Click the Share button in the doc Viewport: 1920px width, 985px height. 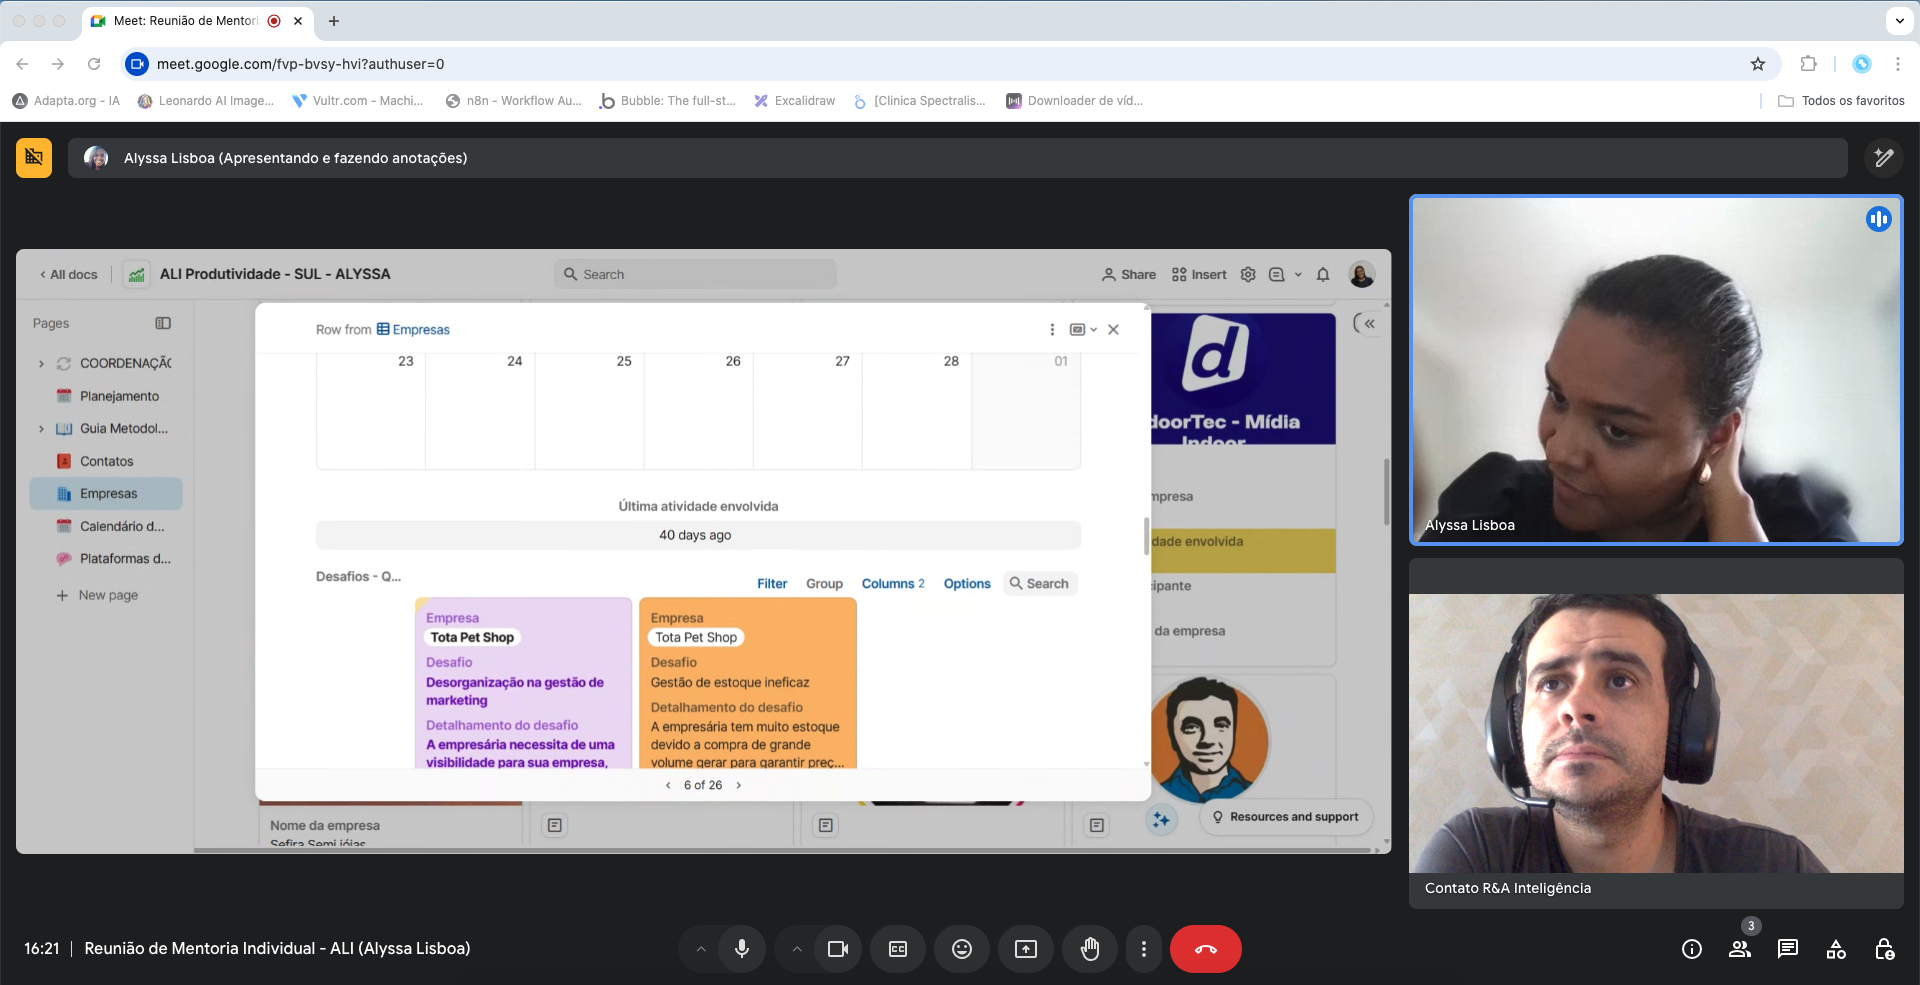click(x=1128, y=275)
